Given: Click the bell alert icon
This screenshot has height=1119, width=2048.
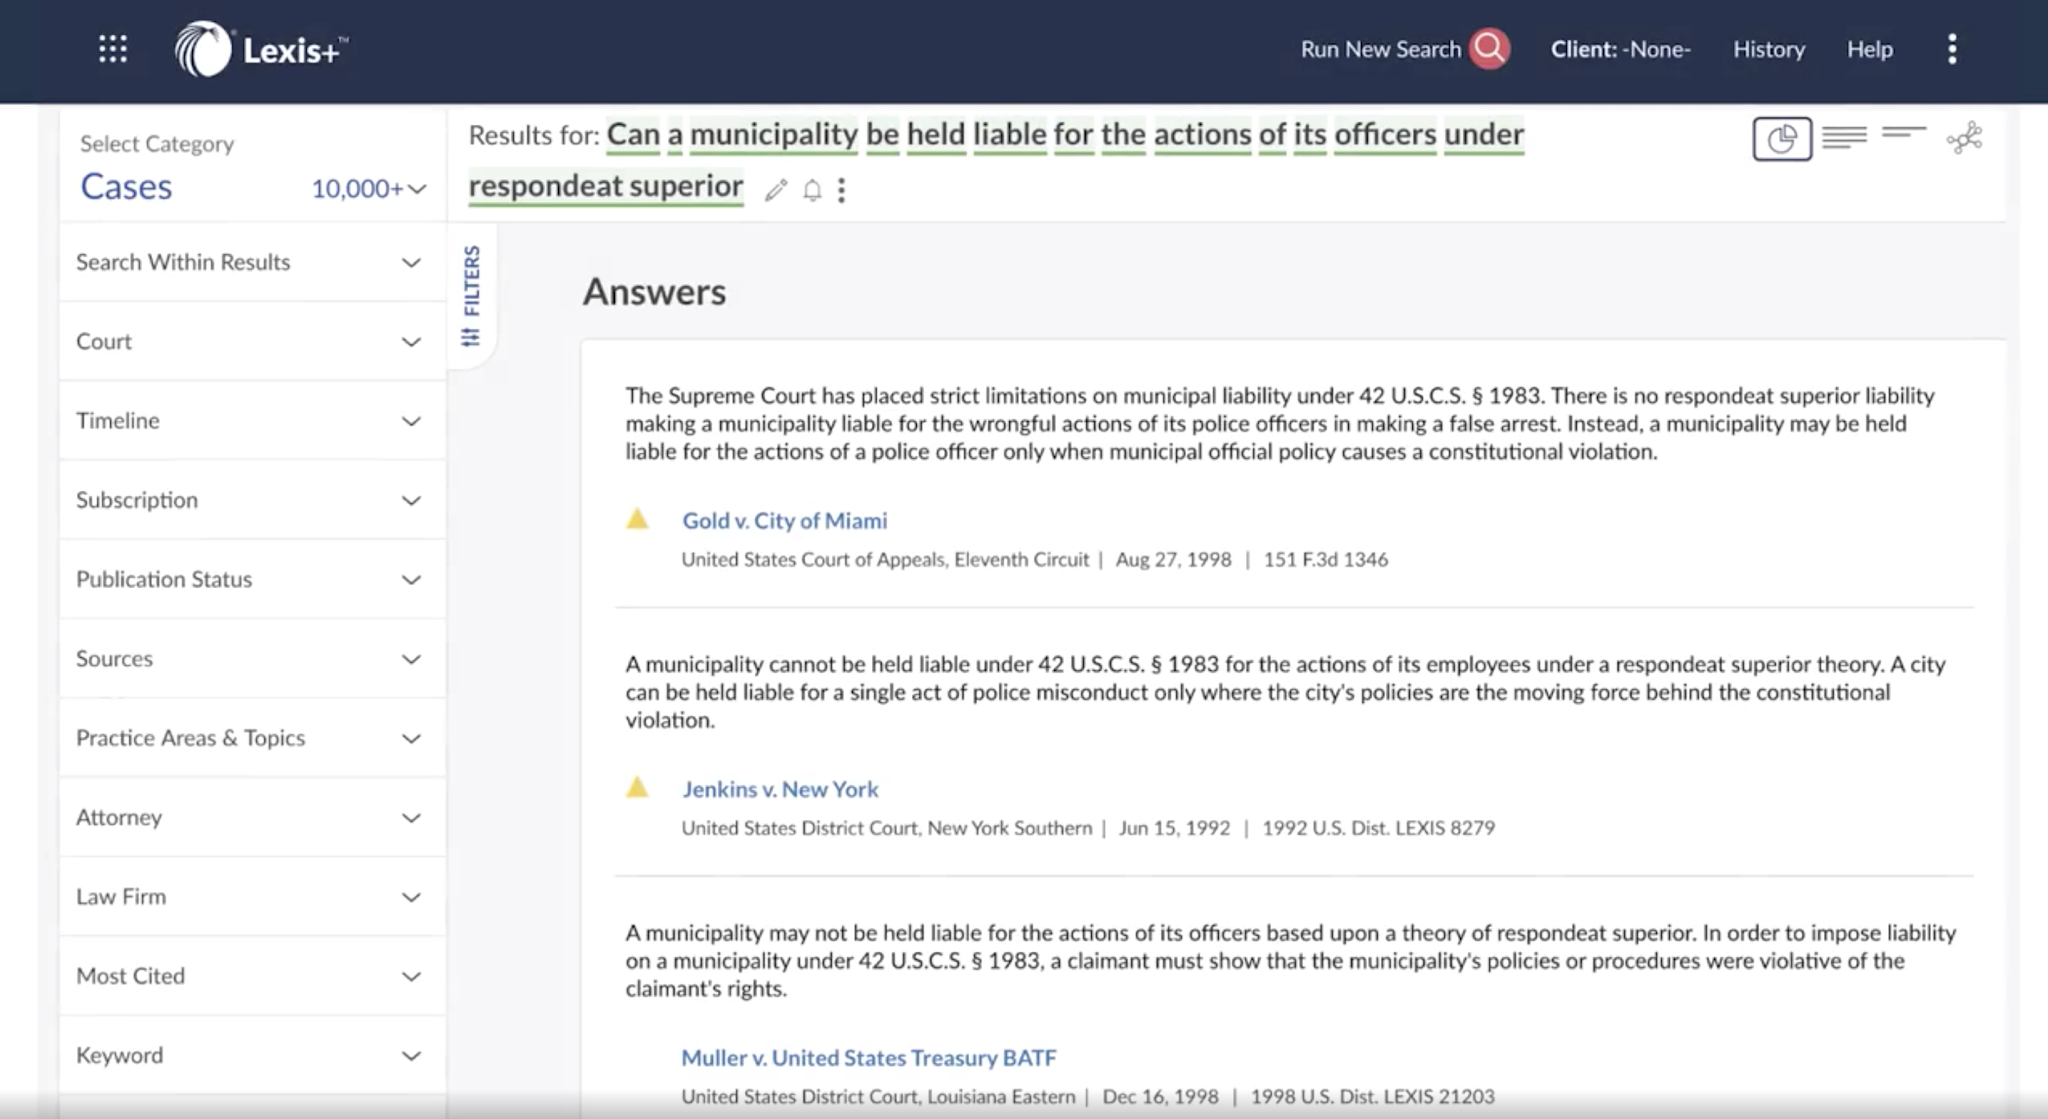Looking at the screenshot, I should pyautogui.click(x=812, y=190).
